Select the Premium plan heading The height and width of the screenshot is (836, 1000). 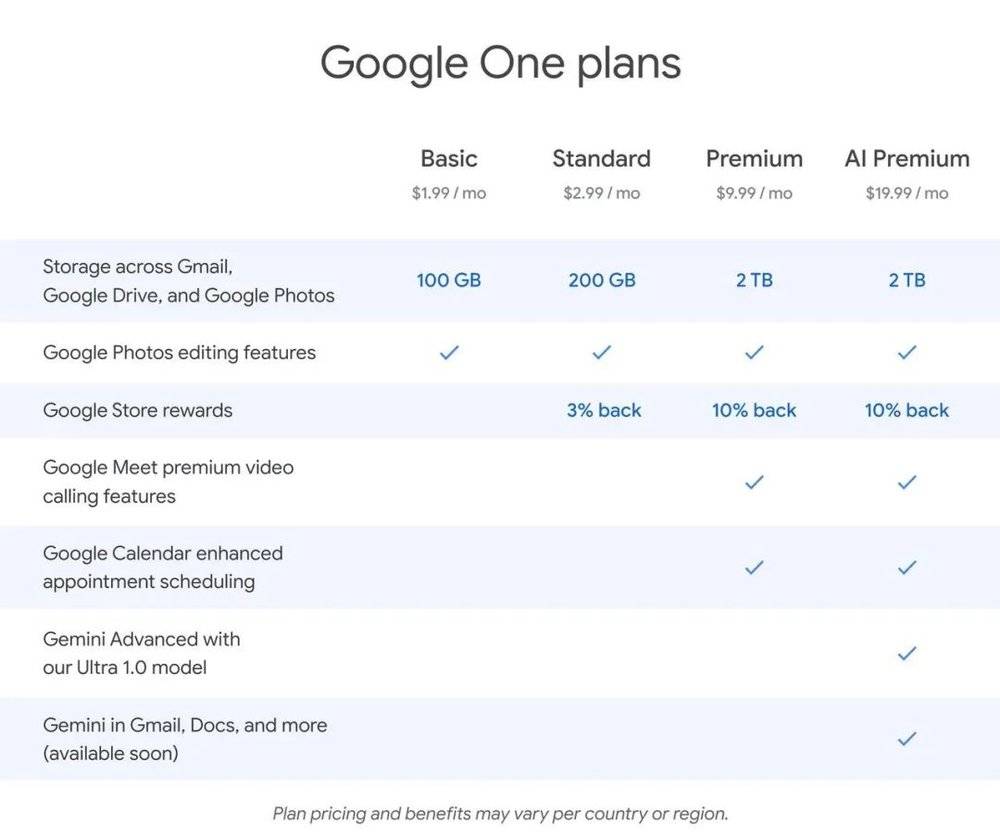[x=754, y=159]
